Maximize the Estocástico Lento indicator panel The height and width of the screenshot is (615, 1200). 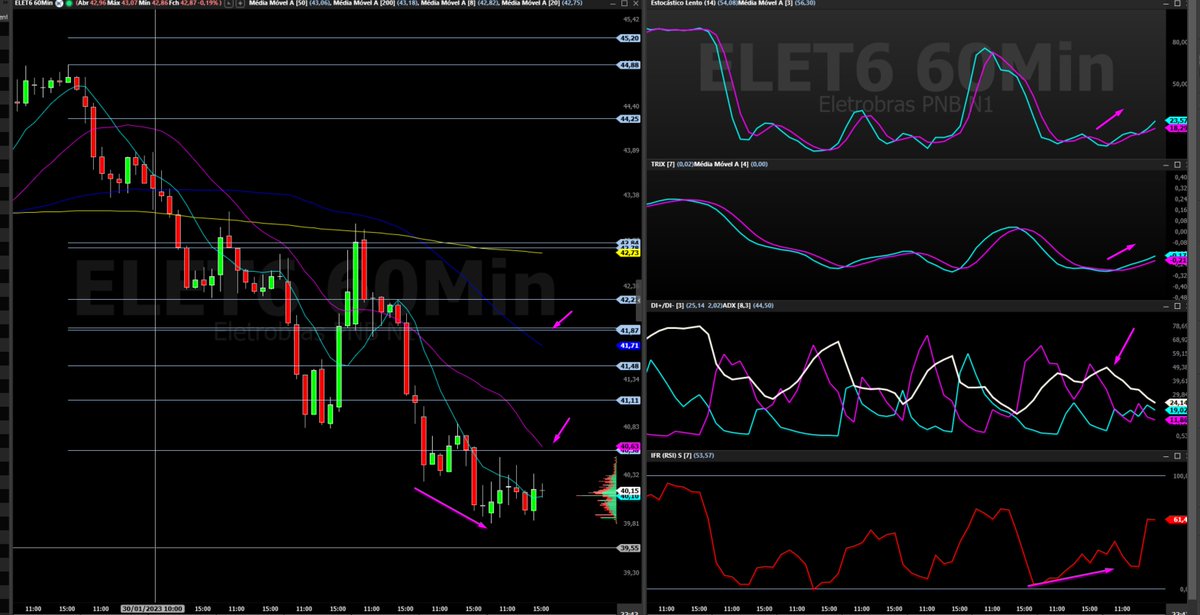coord(1177,3)
